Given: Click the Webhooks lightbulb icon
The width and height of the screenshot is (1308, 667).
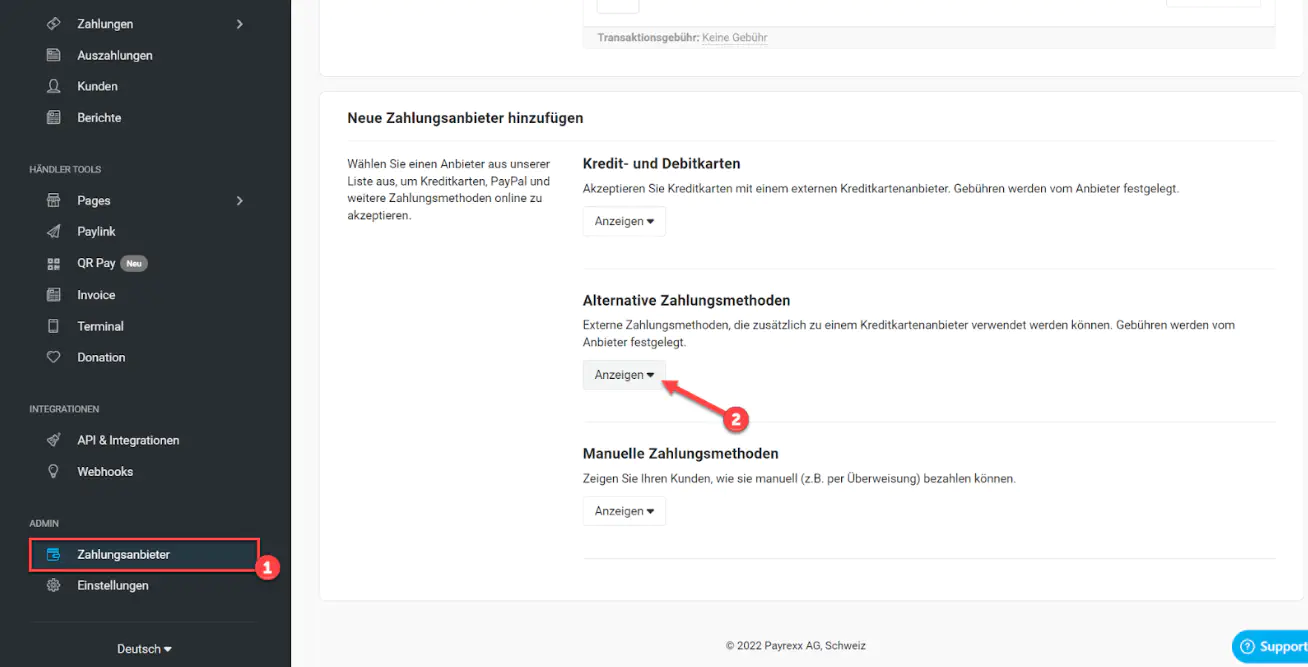Looking at the screenshot, I should (x=54, y=471).
